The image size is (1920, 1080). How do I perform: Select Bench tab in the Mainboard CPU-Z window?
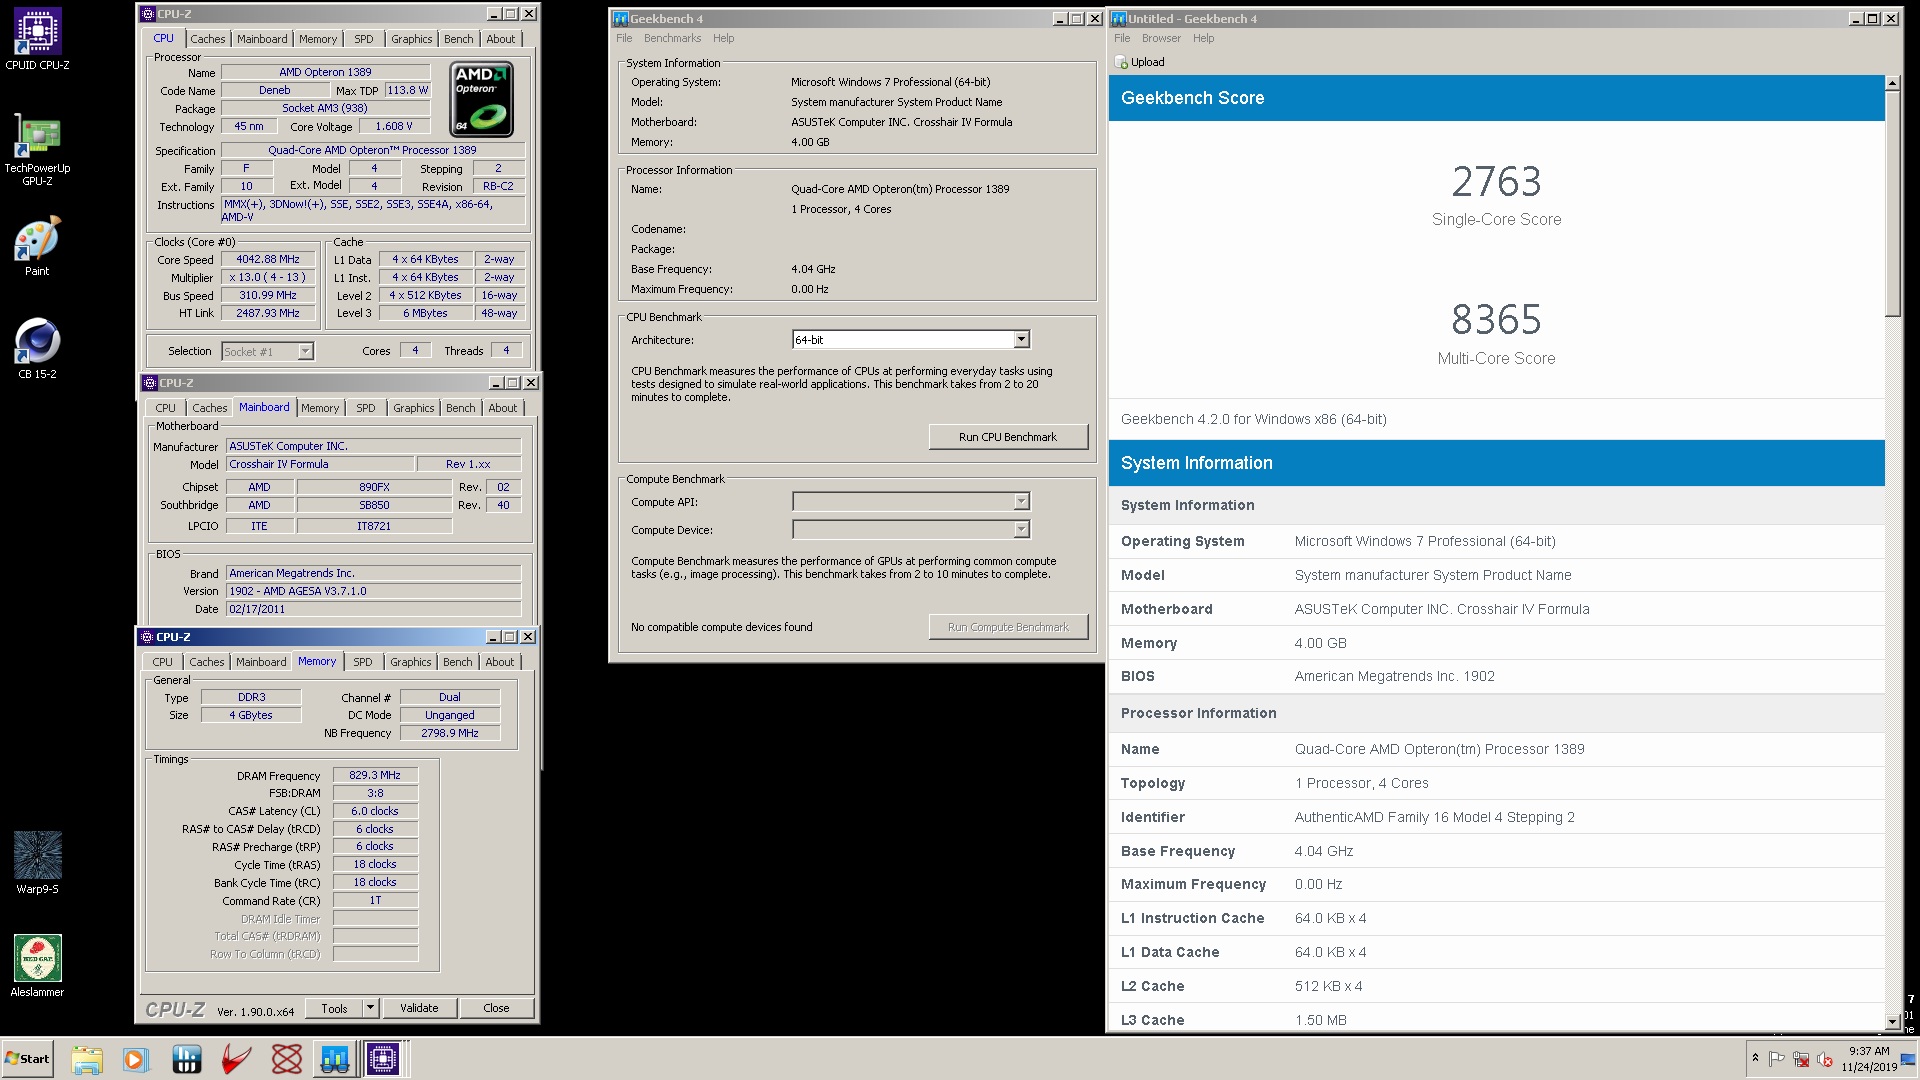461,408
